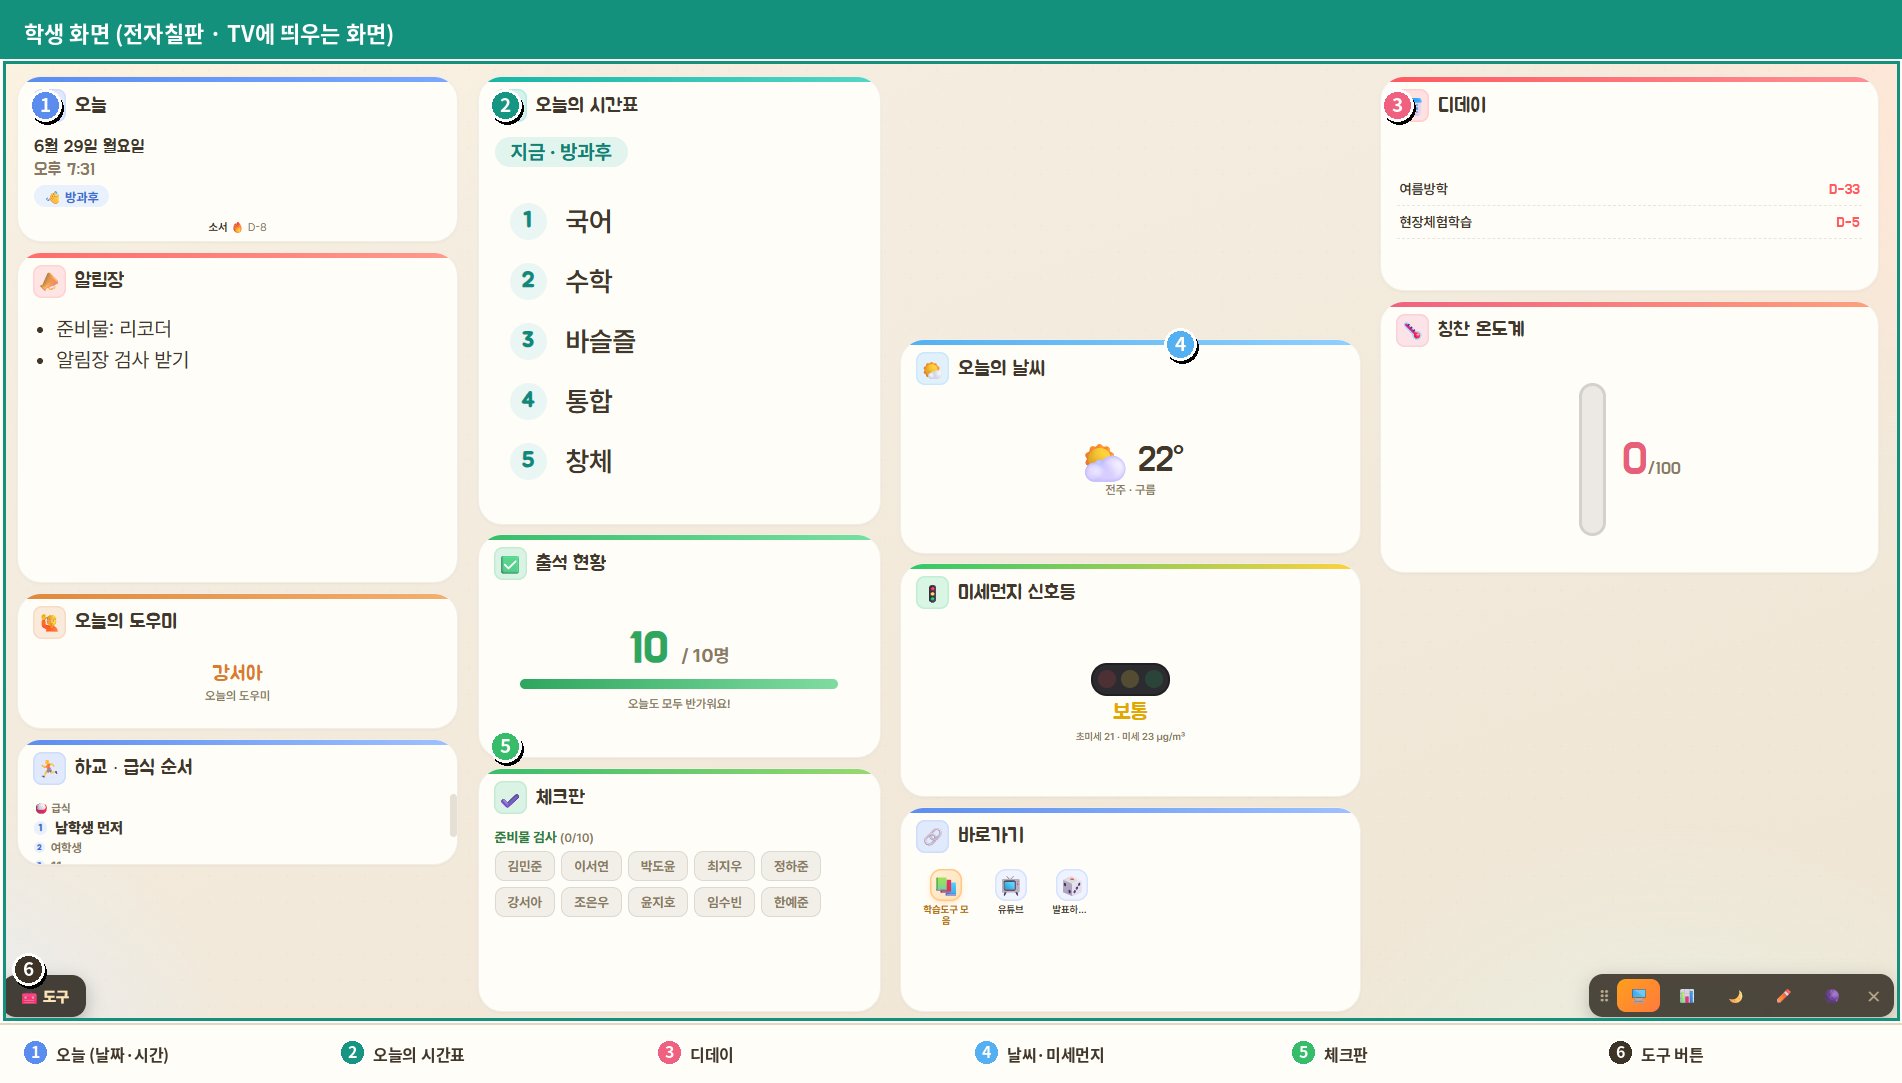Select the pencil tool in floating toolbar
The image size is (1902, 1083).
tap(1783, 996)
